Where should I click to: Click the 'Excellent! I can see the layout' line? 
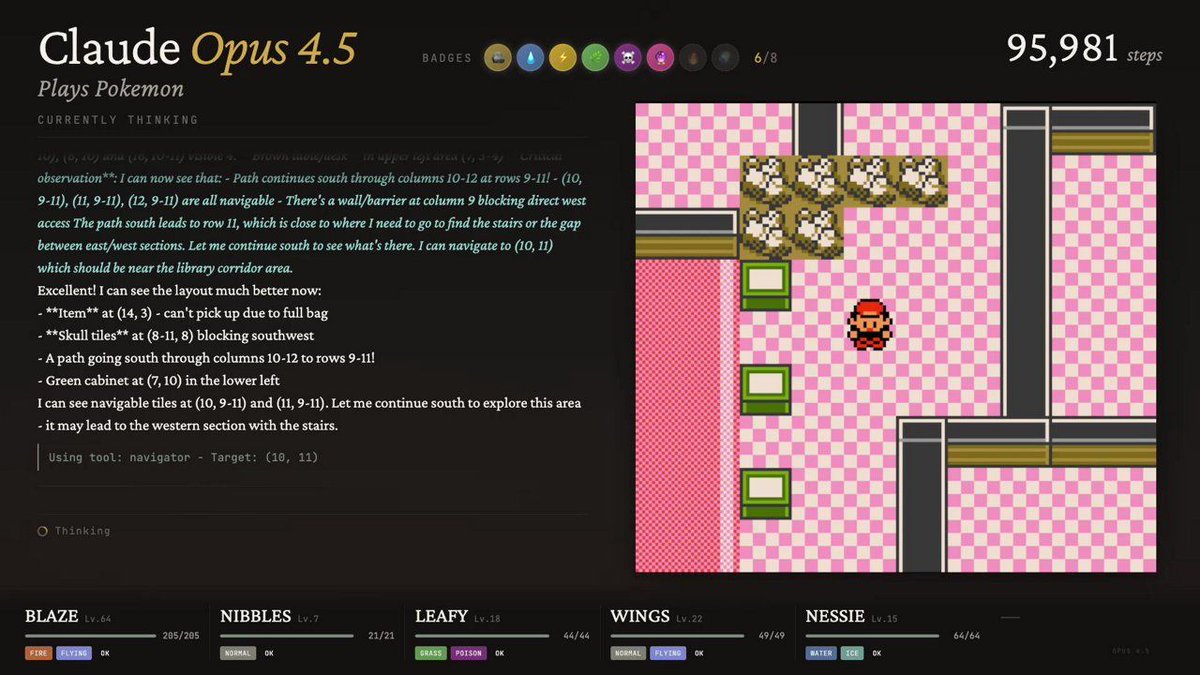(x=180, y=291)
